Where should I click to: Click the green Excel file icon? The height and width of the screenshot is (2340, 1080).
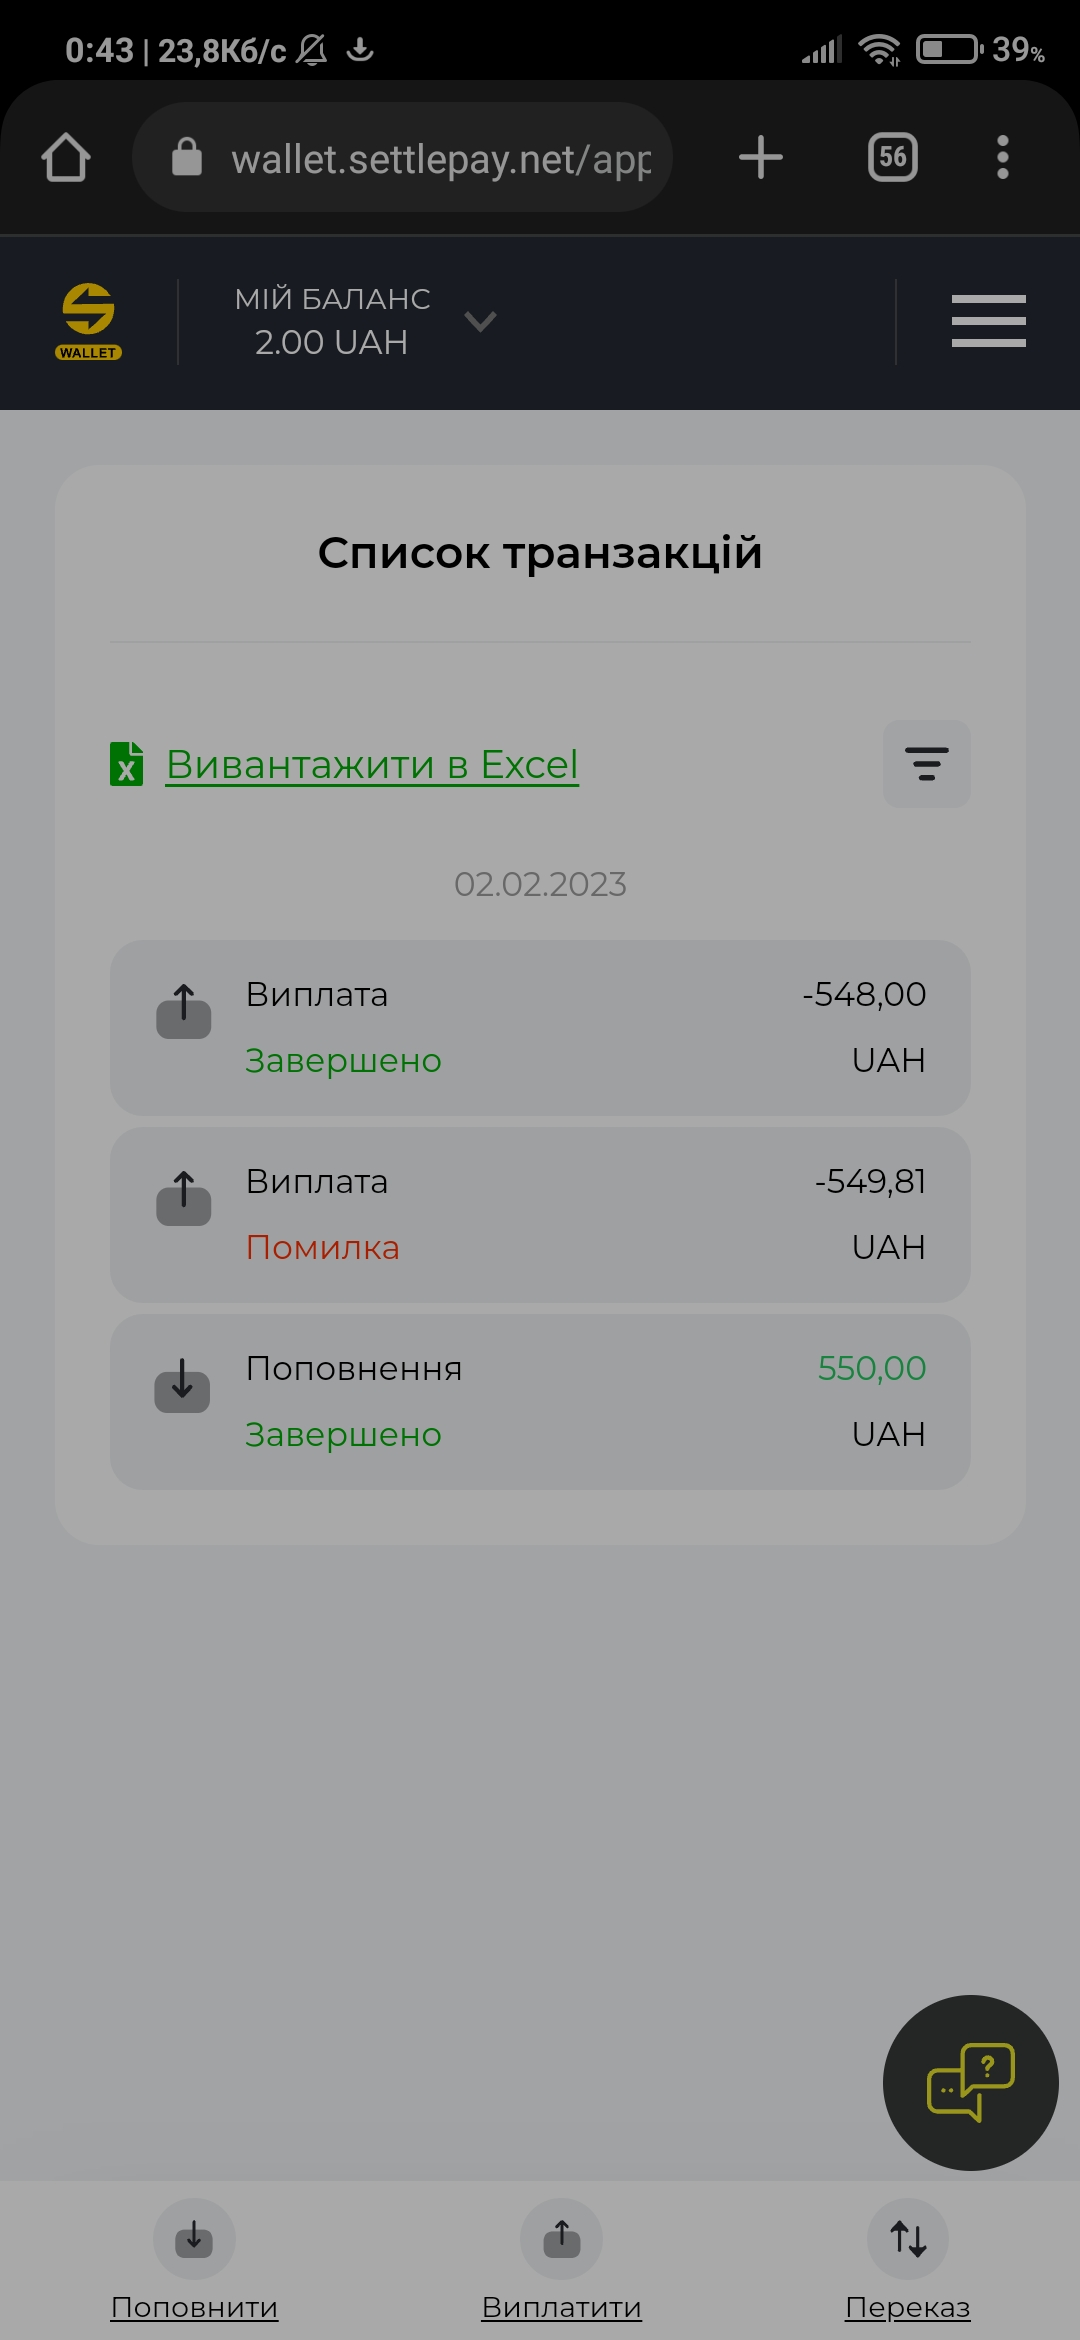tap(127, 764)
